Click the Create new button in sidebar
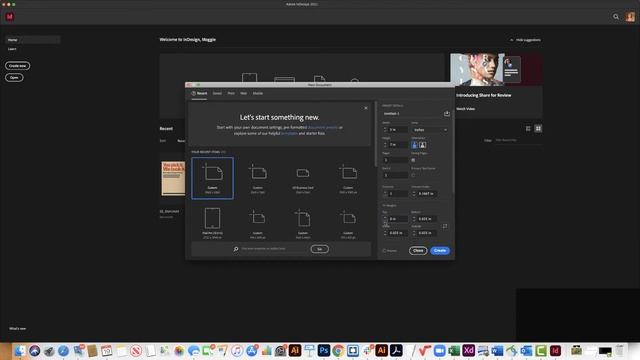Image resolution: width=640 pixels, height=360 pixels. tap(18, 66)
